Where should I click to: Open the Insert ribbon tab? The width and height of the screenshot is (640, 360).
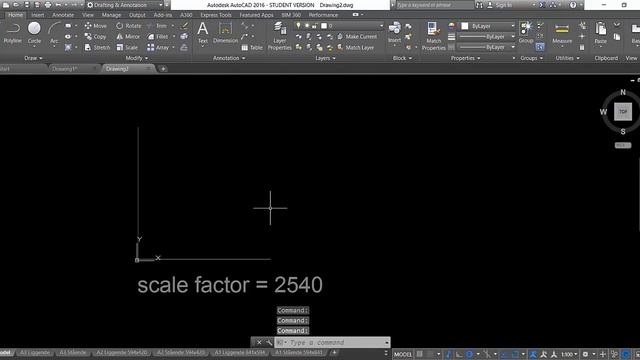click(x=38, y=15)
